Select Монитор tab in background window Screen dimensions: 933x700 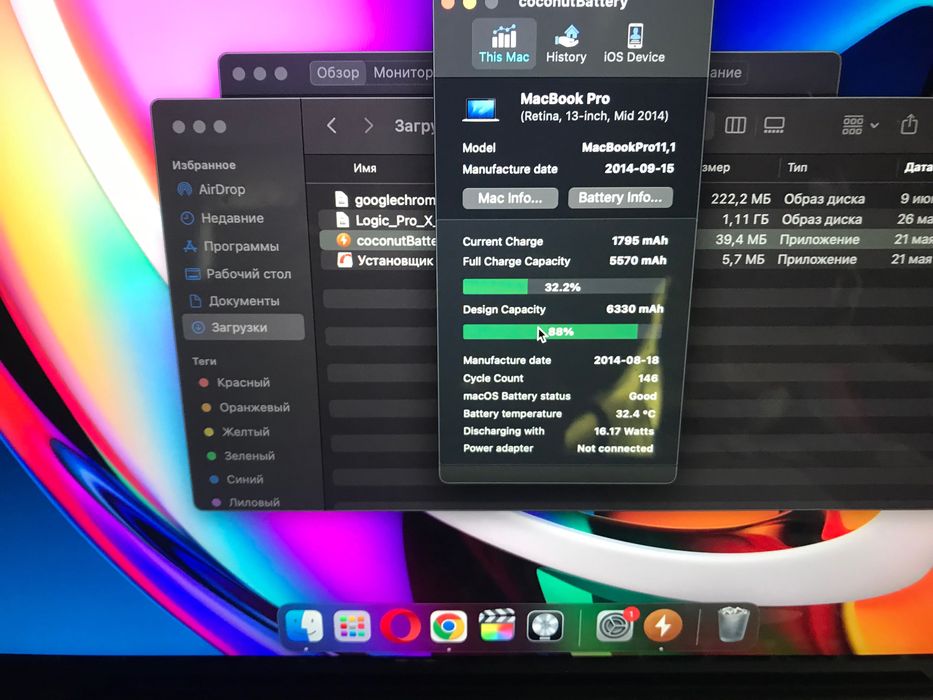[402, 73]
